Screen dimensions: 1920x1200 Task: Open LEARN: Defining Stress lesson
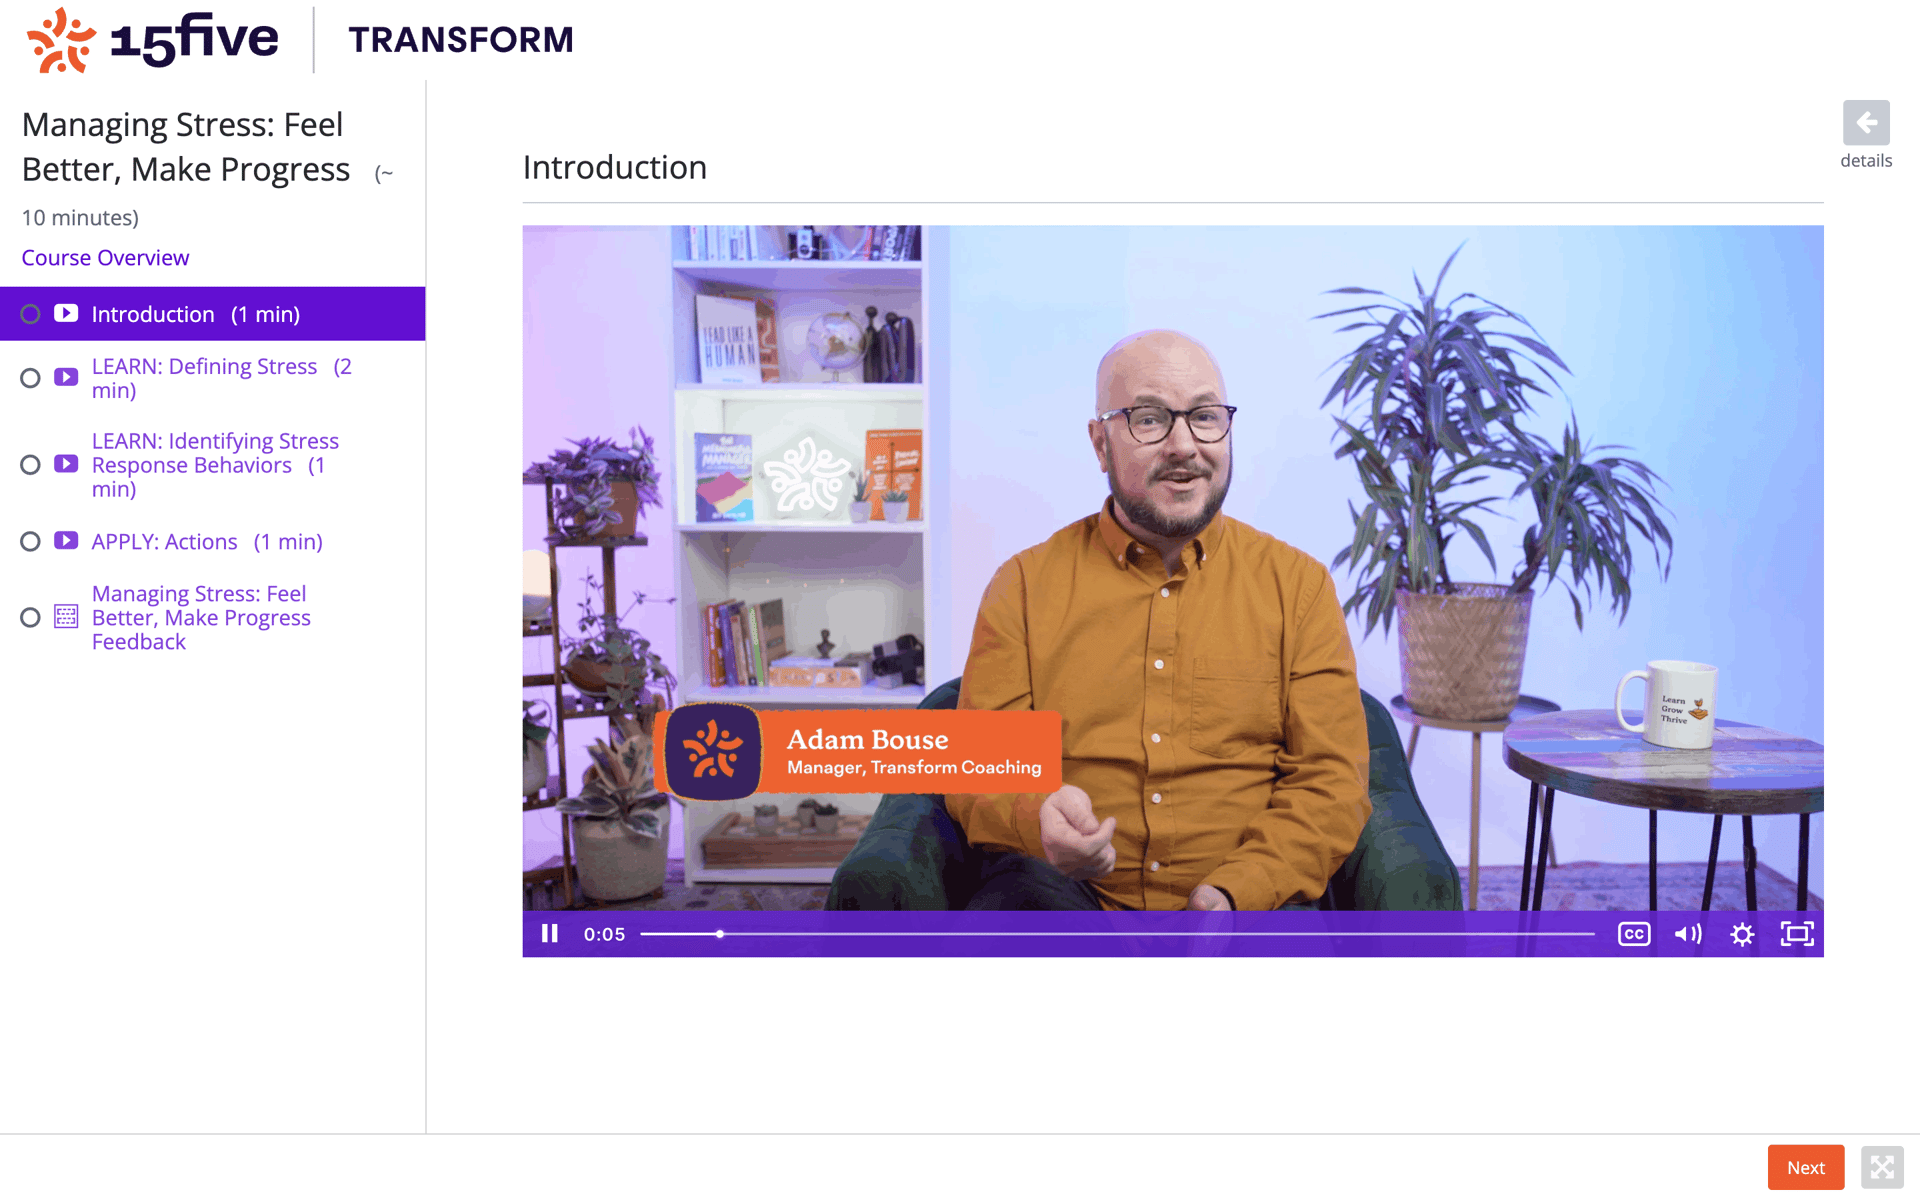tap(222, 378)
